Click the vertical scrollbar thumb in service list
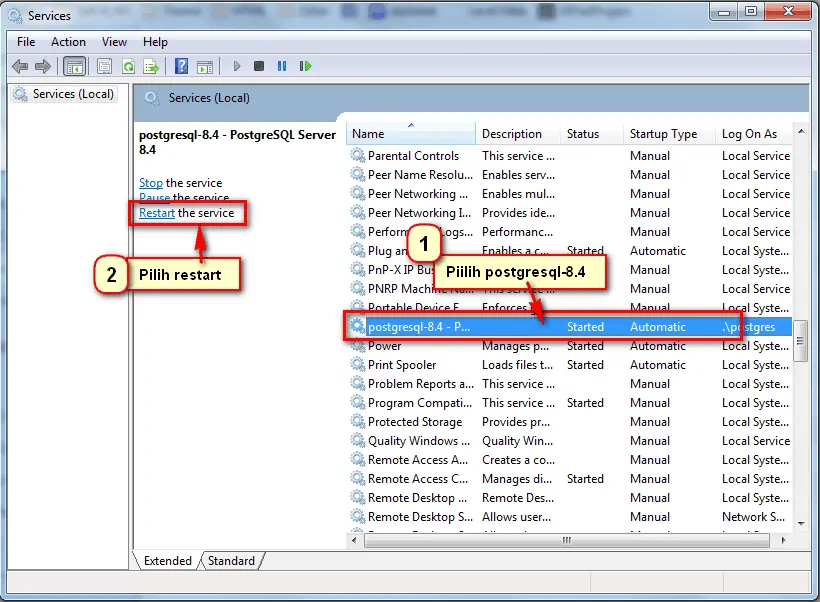The image size is (820, 602). (800, 341)
